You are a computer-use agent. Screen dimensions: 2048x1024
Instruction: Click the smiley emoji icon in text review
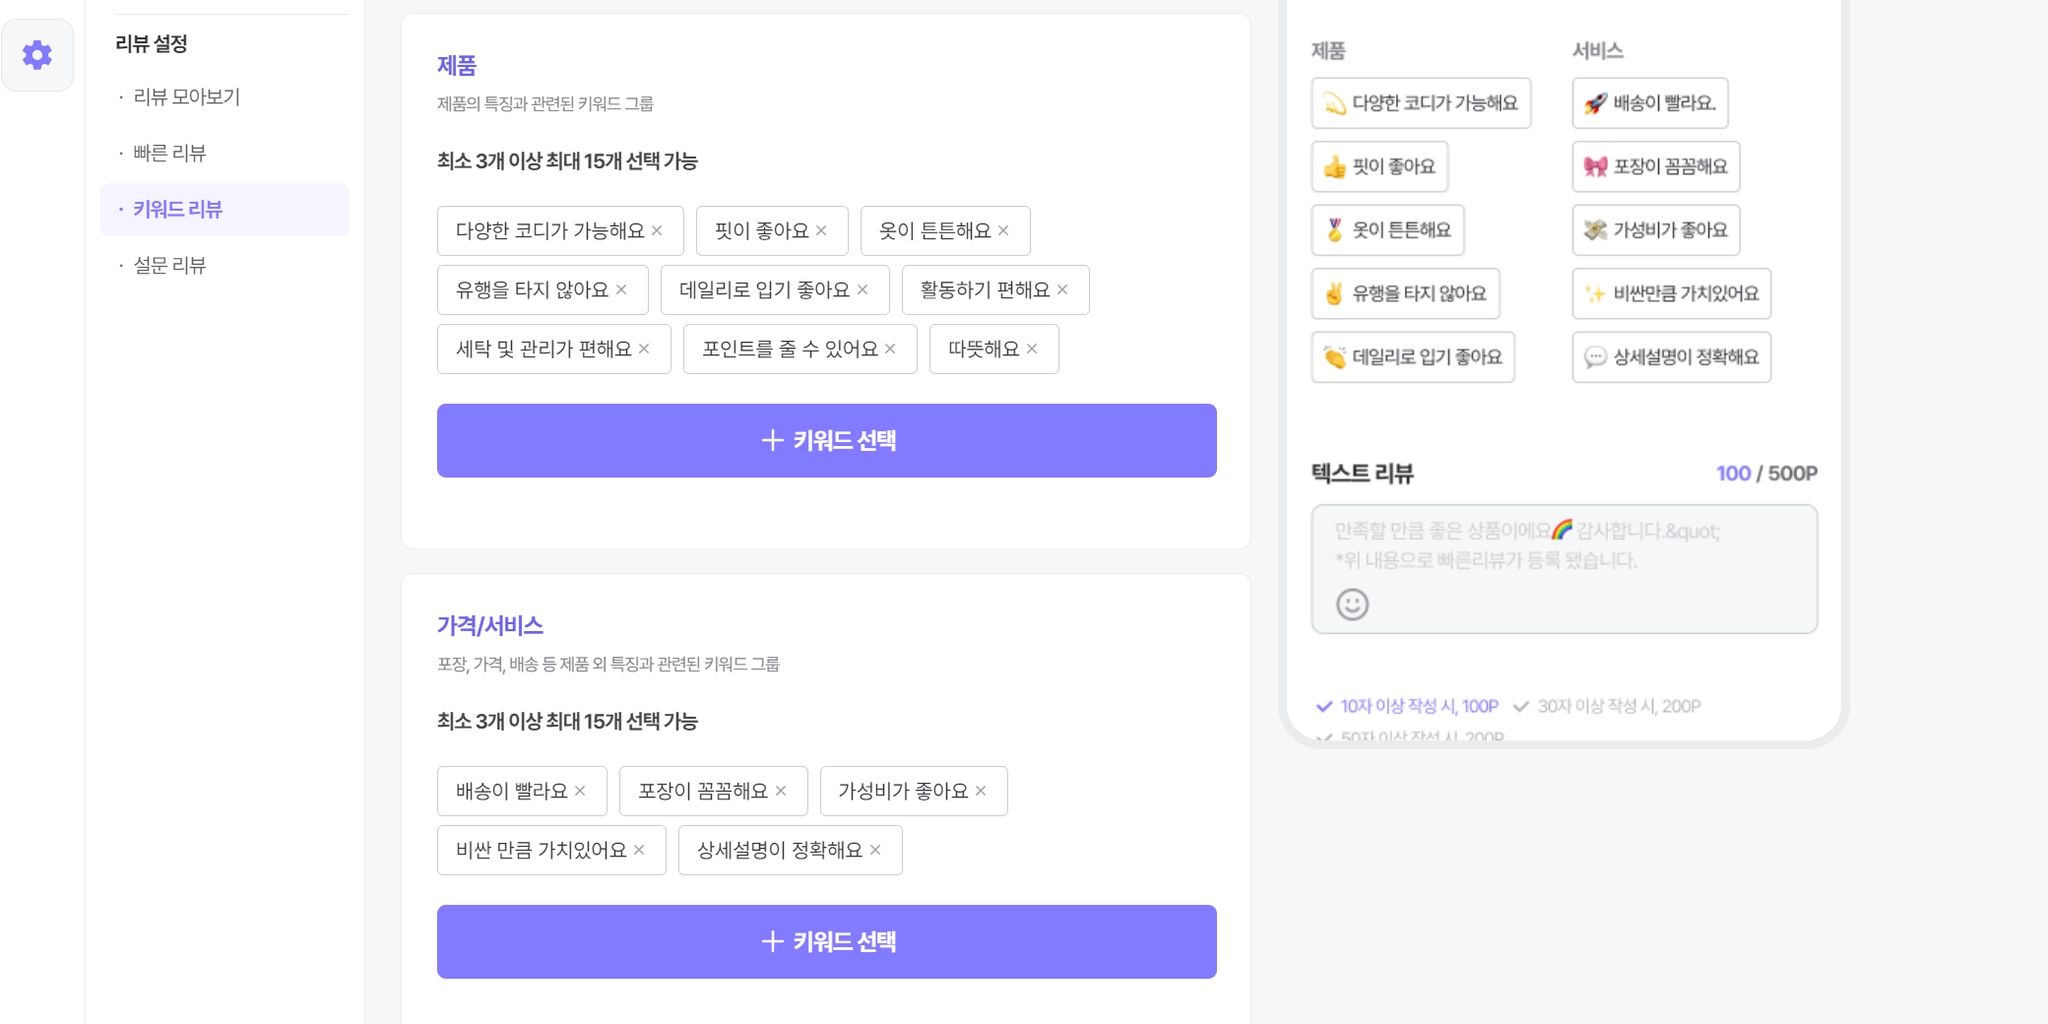pos(1352,604)
